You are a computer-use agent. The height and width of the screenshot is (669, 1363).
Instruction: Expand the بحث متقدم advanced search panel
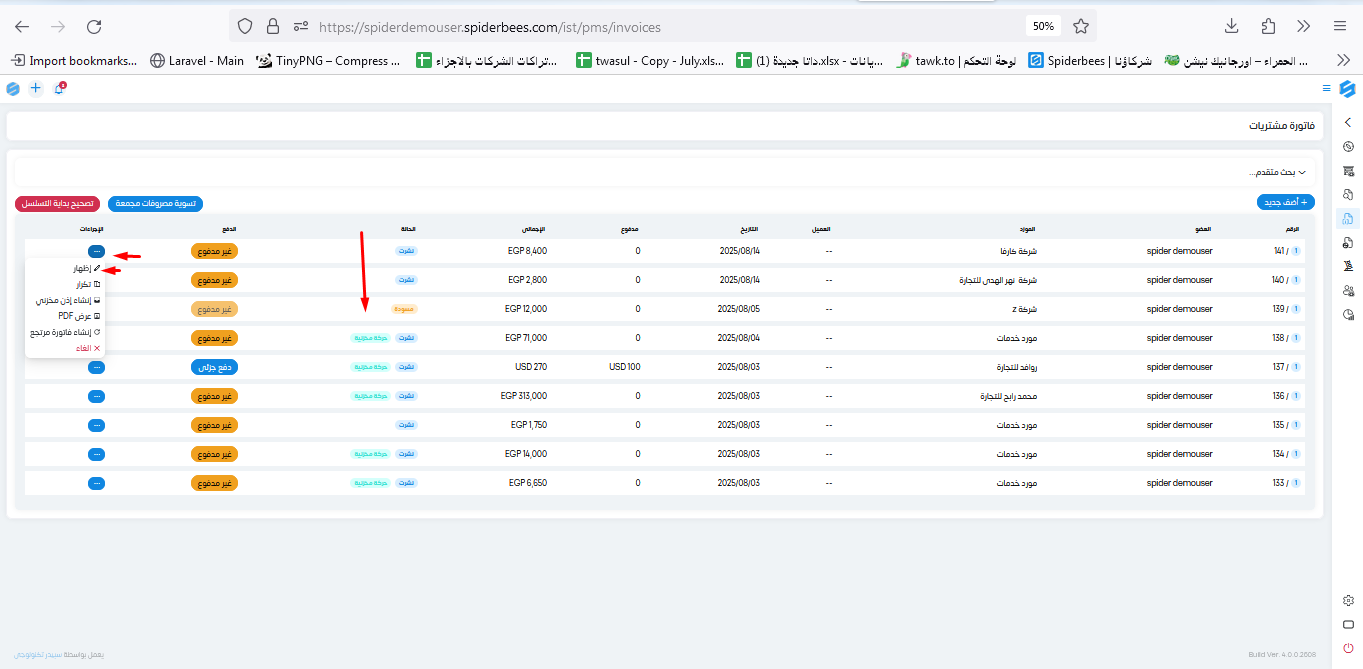tap(1277, 172)
